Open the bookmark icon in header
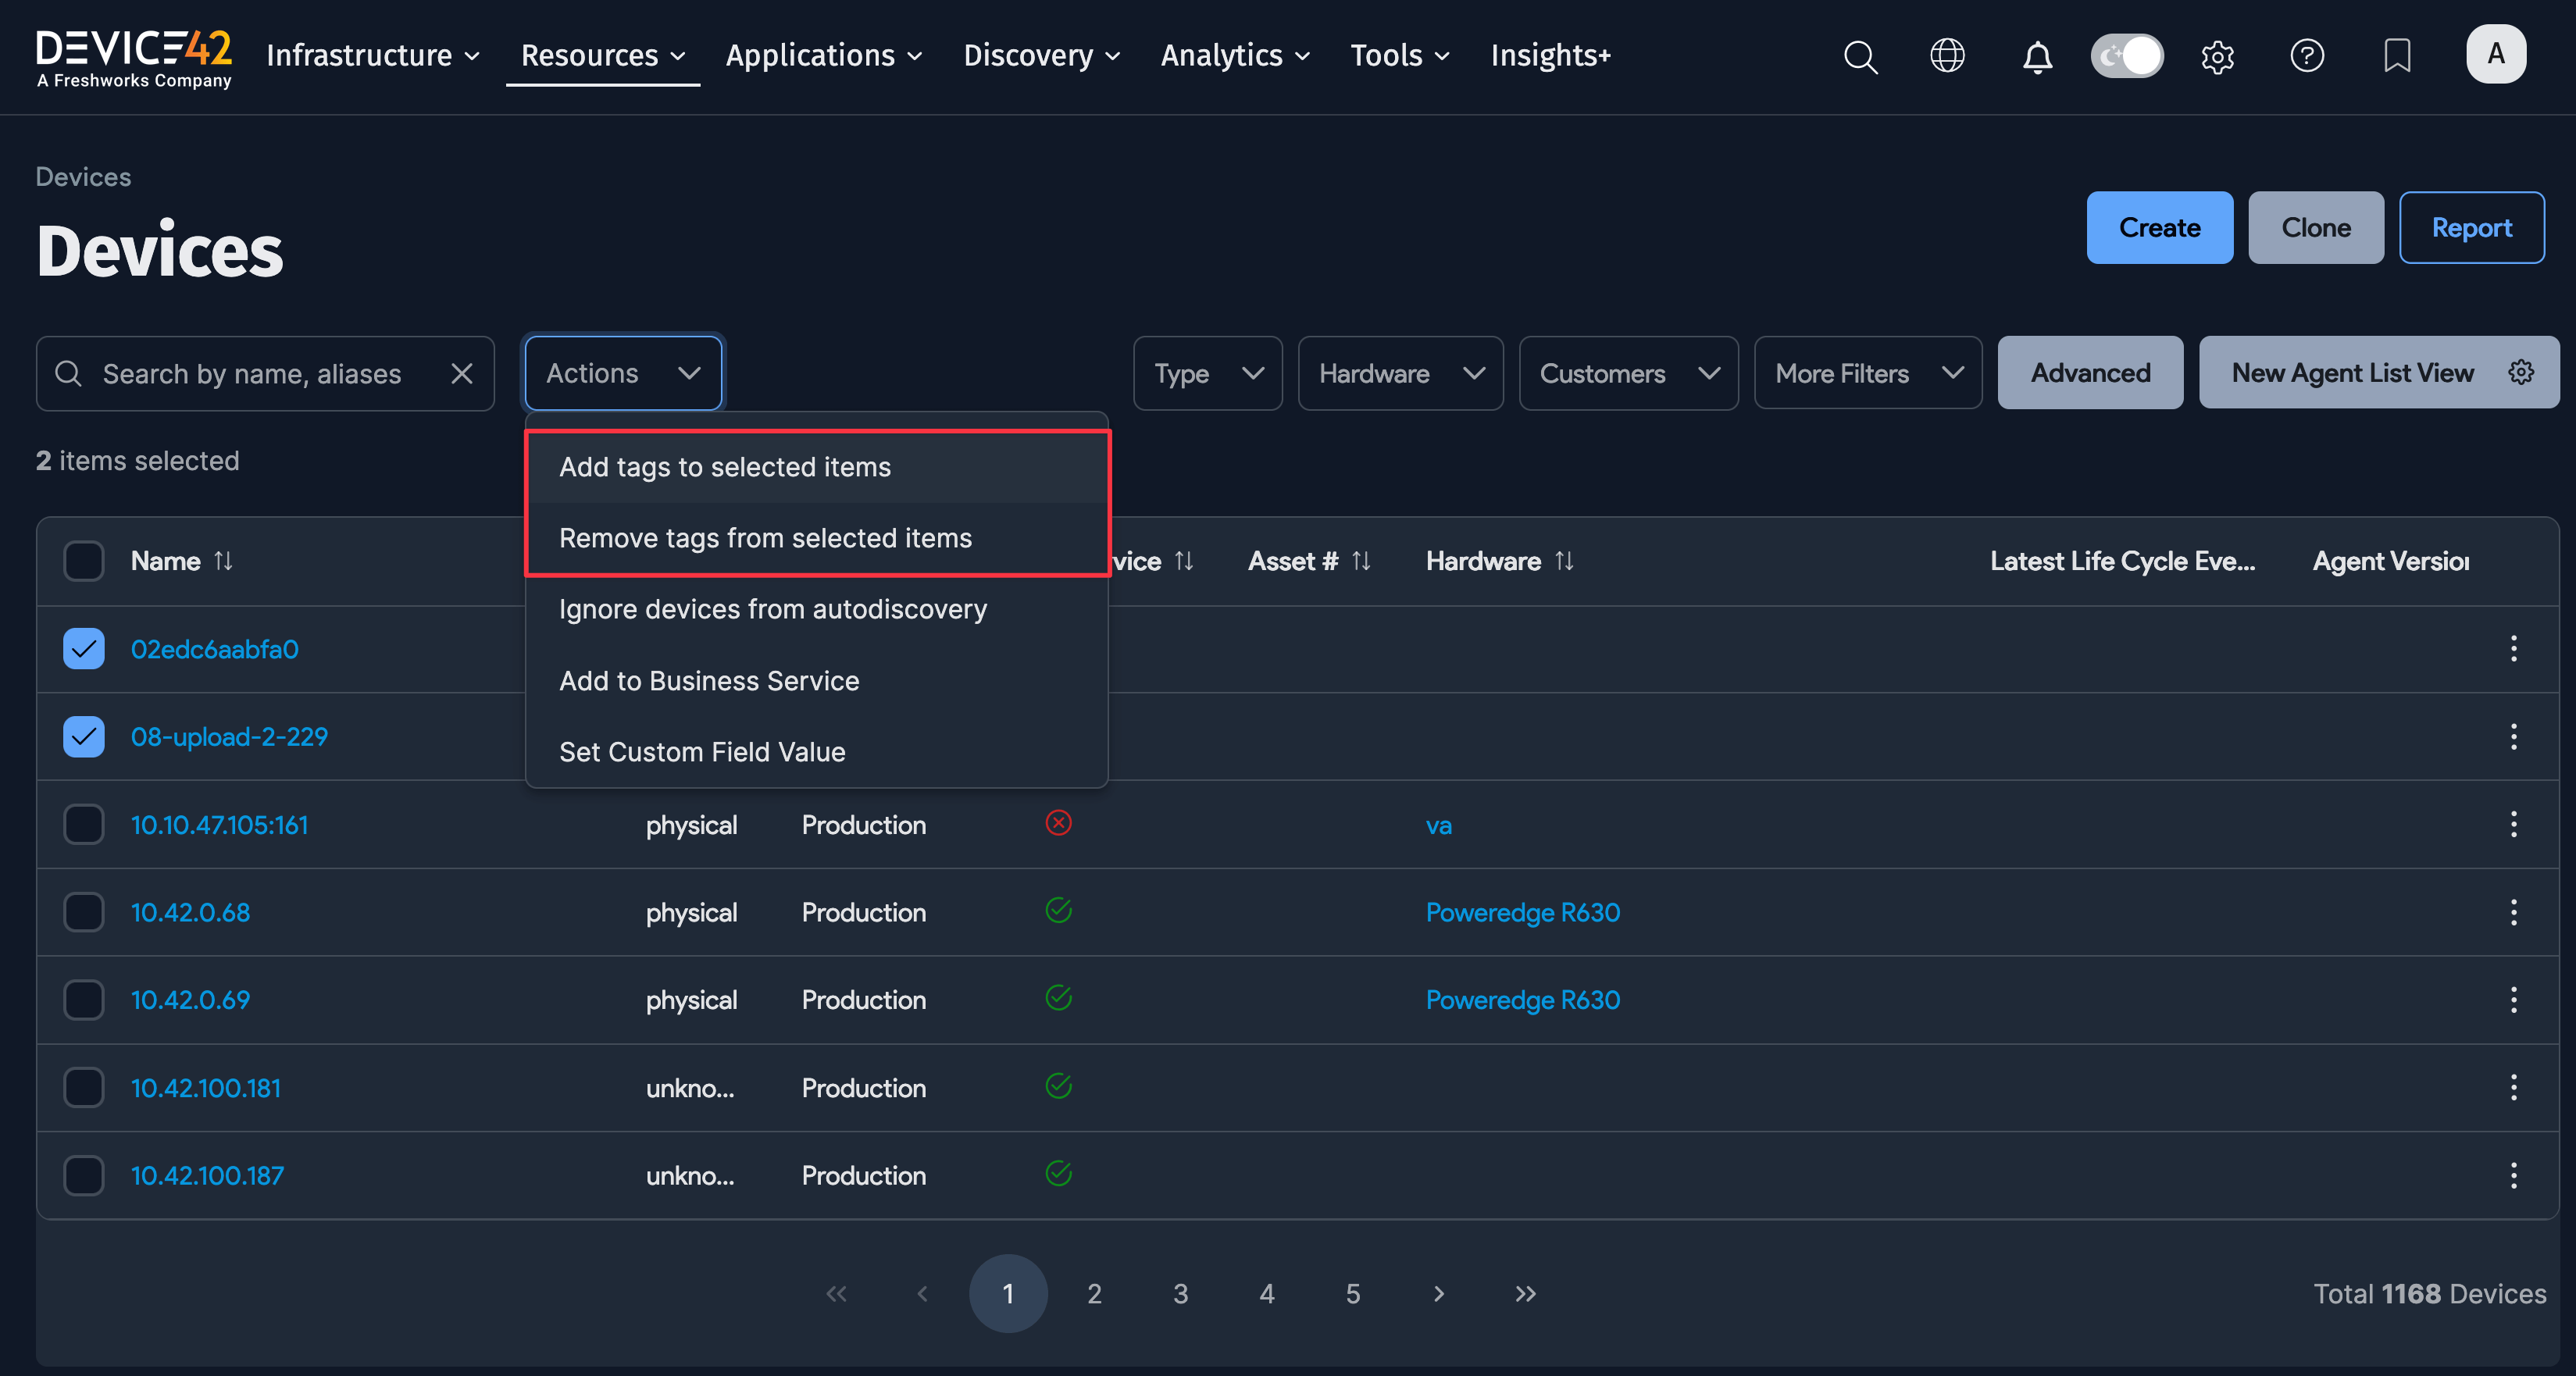This screenshot has height=1376, width=2576. (2397, 56)
